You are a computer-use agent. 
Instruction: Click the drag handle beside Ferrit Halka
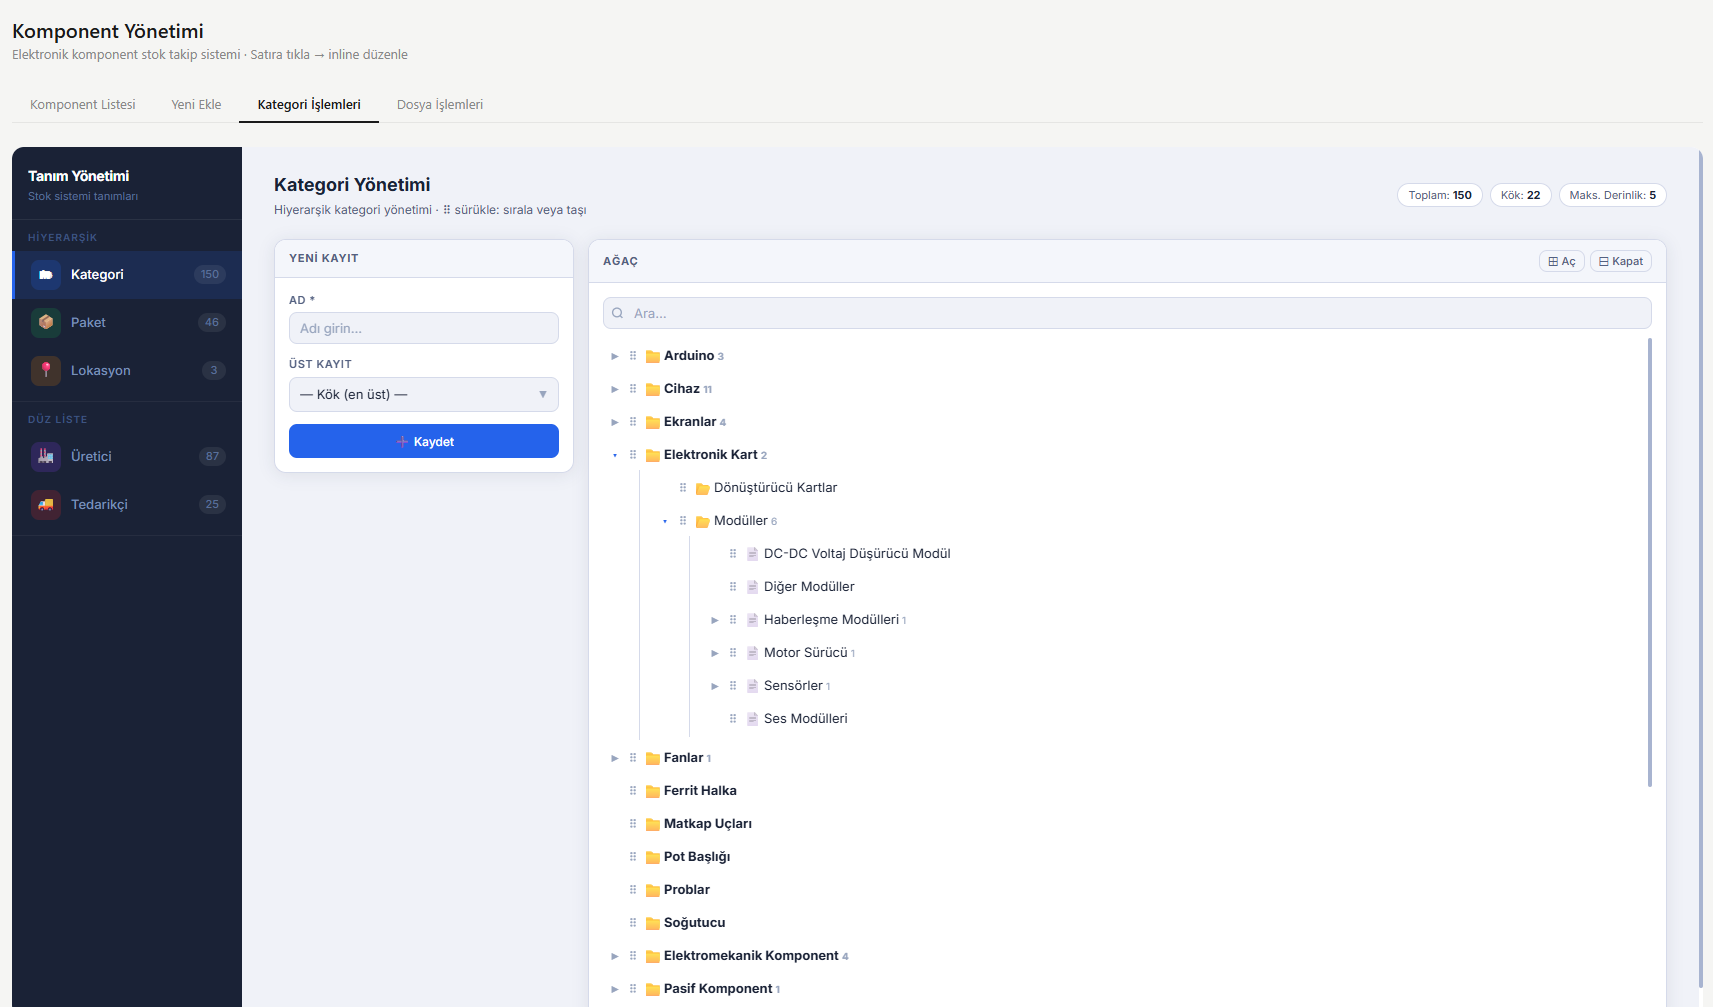[633, 791]
